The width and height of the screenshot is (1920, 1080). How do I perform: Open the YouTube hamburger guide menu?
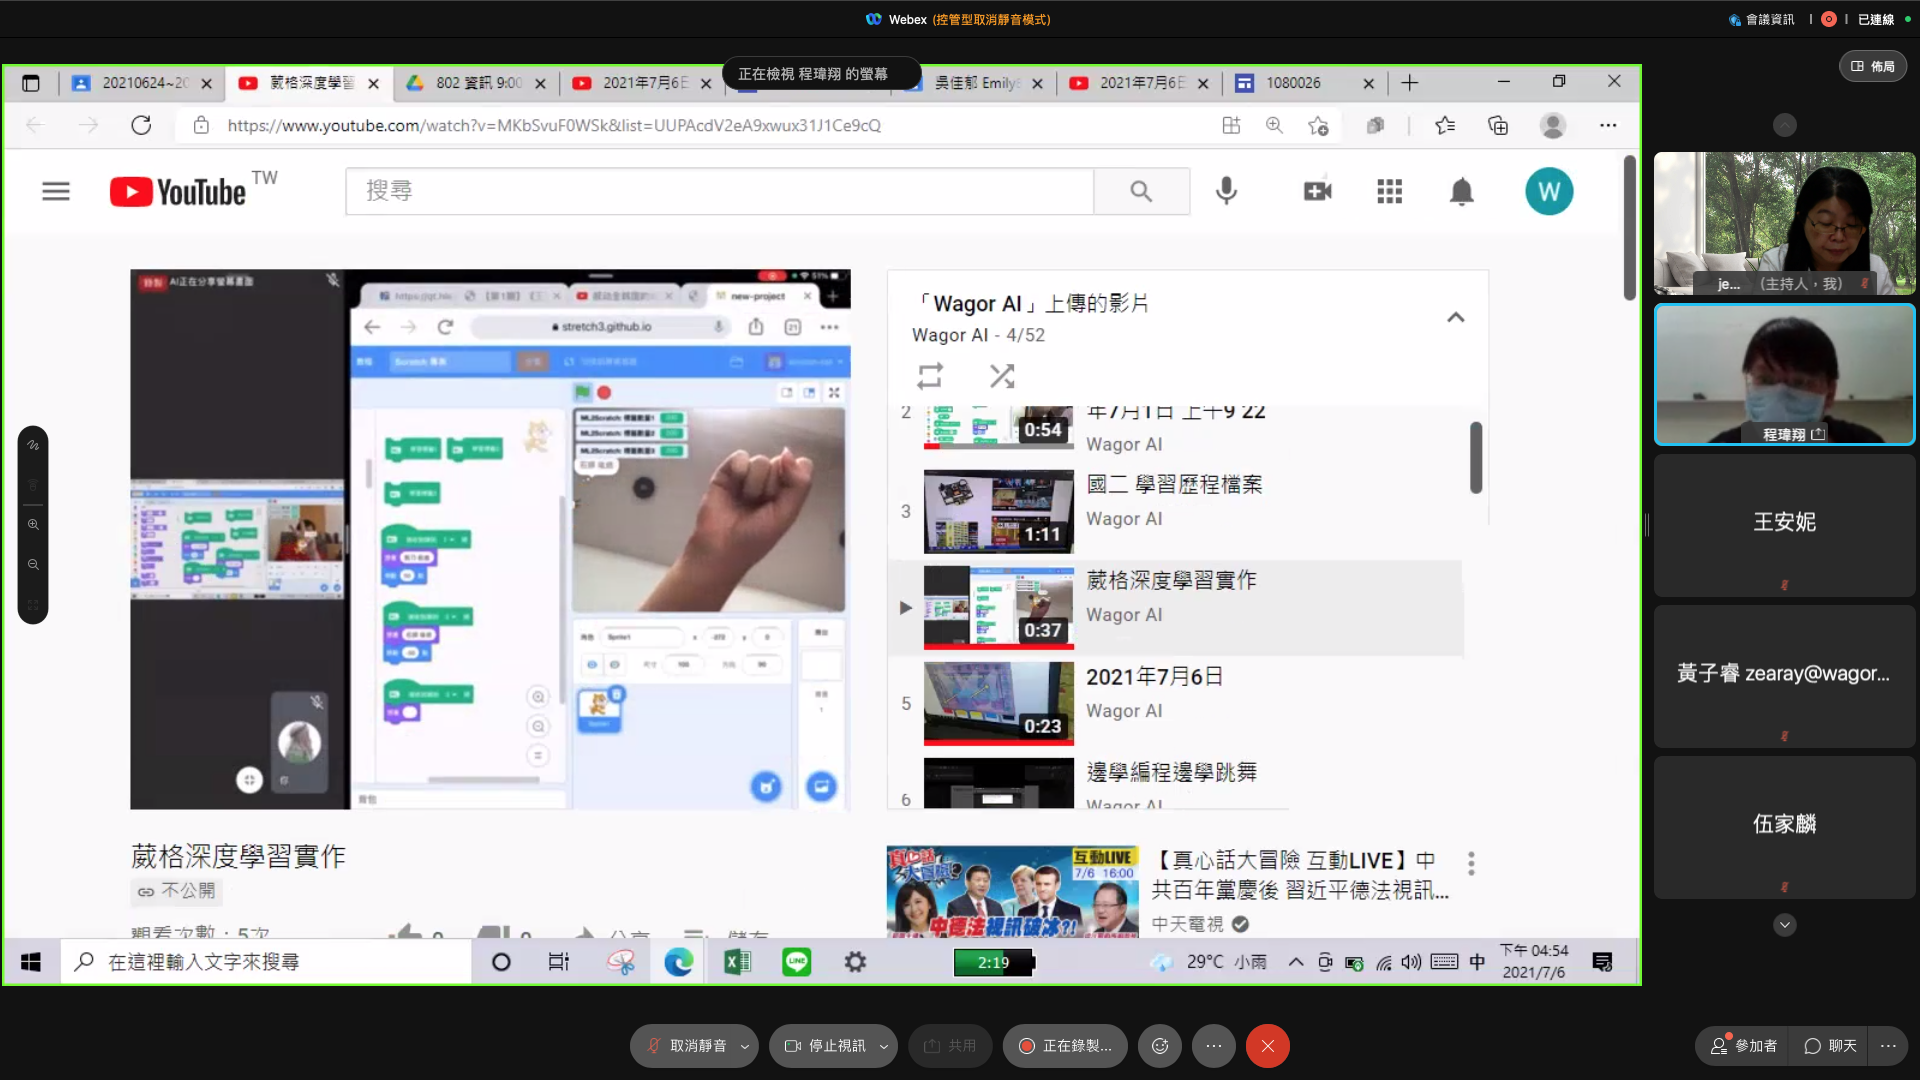tap(56, 191)
